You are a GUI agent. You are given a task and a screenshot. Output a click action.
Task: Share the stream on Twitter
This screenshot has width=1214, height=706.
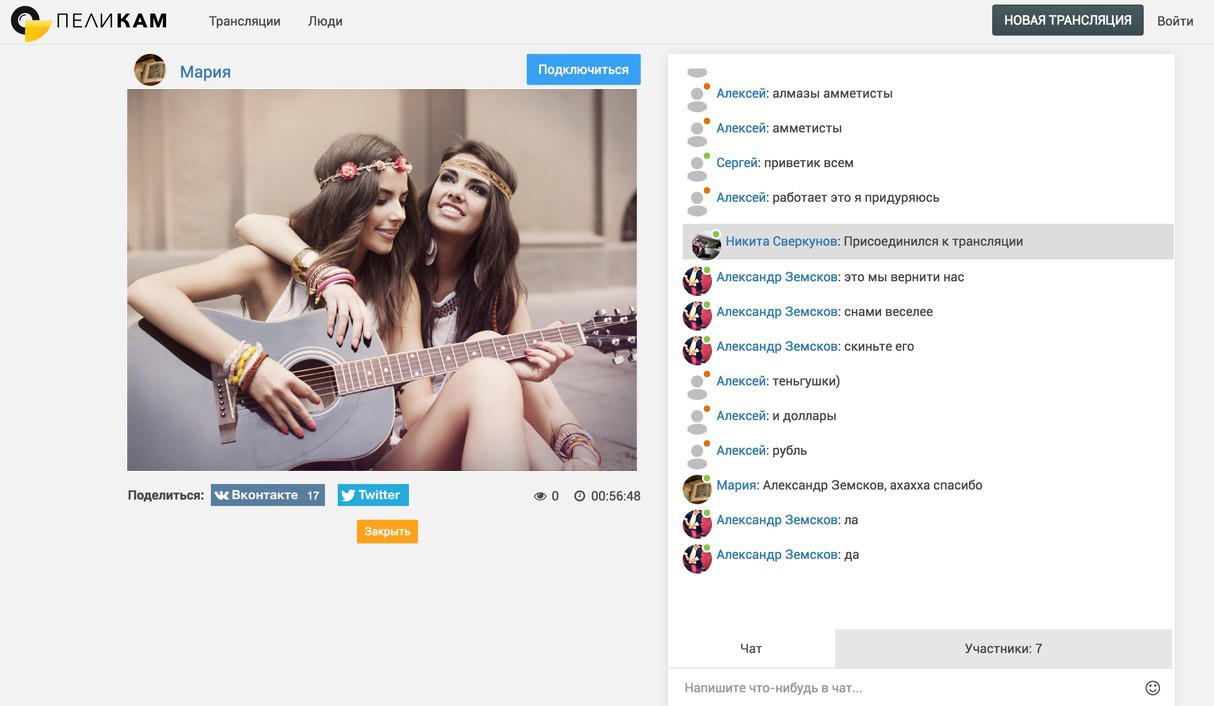(x=372, y=495)
